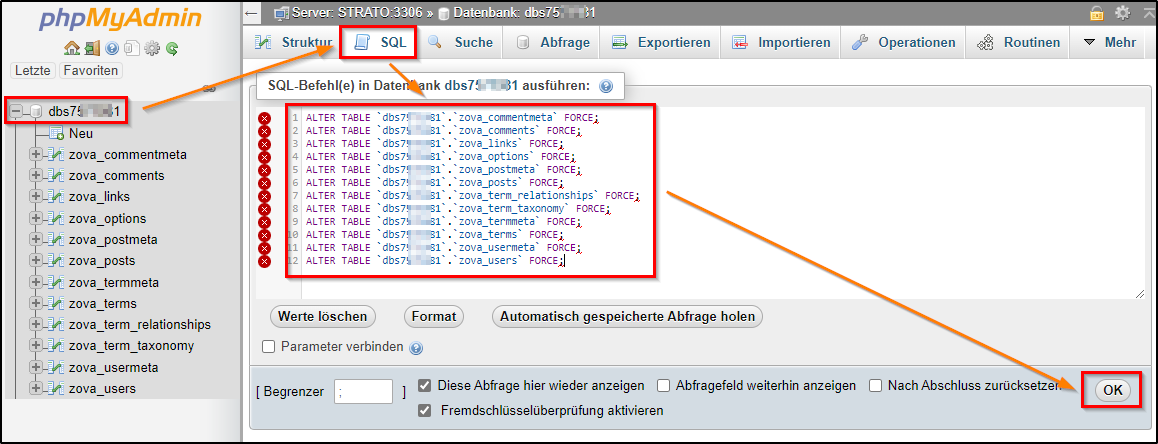This screenshot has height=444, width=1158.
Task: Open the Suche tab
Action: coord(460,43)
